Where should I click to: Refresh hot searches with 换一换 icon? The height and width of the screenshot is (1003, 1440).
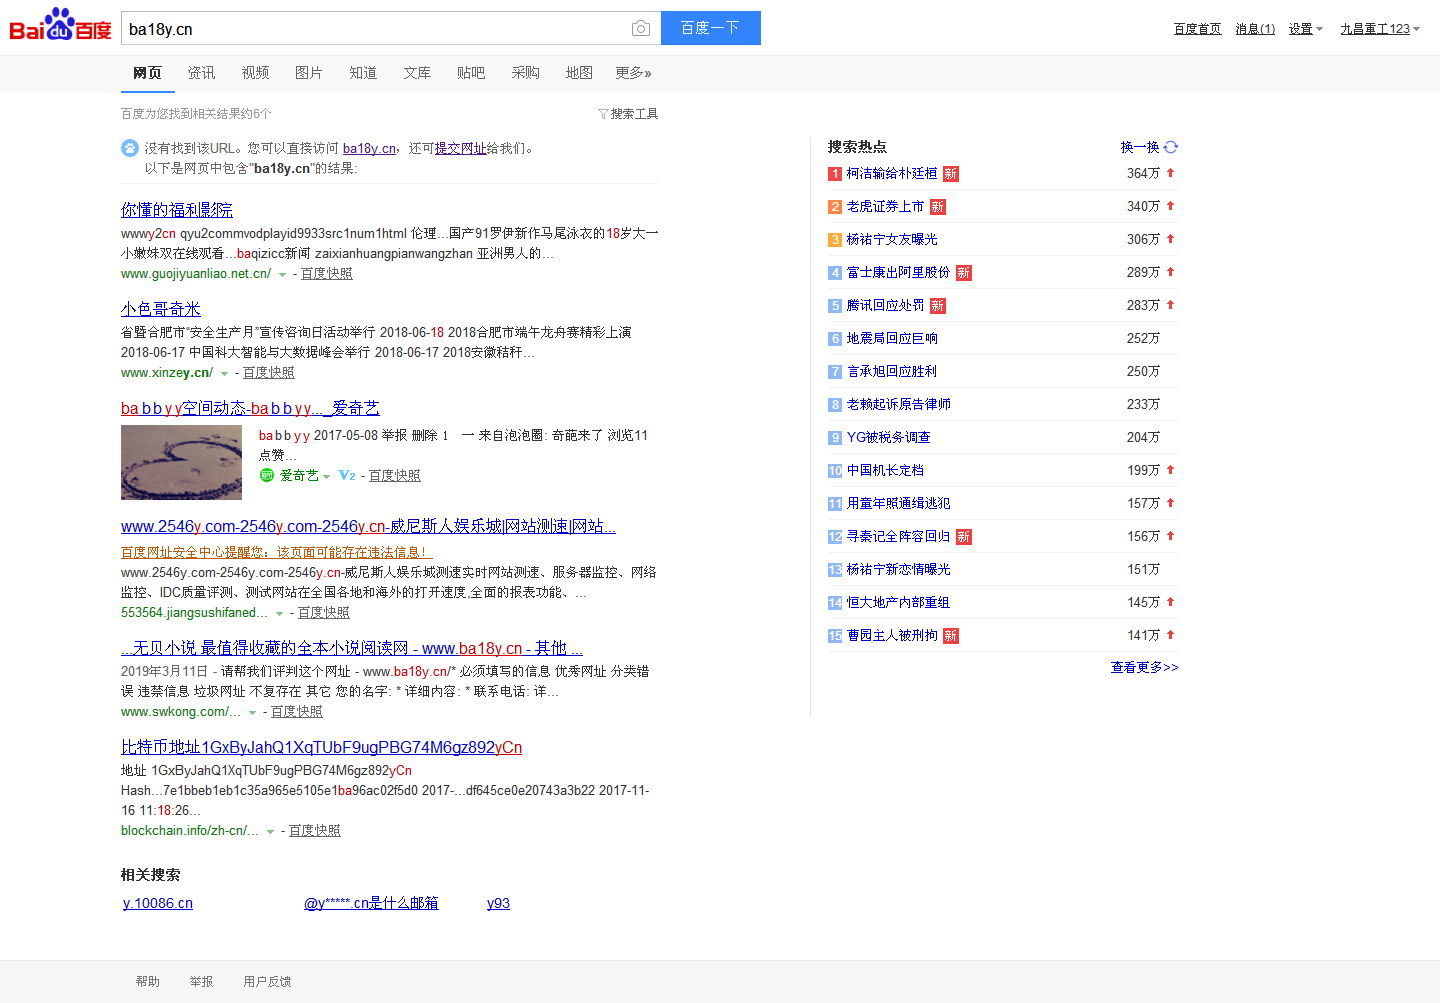coord(1171,147)
